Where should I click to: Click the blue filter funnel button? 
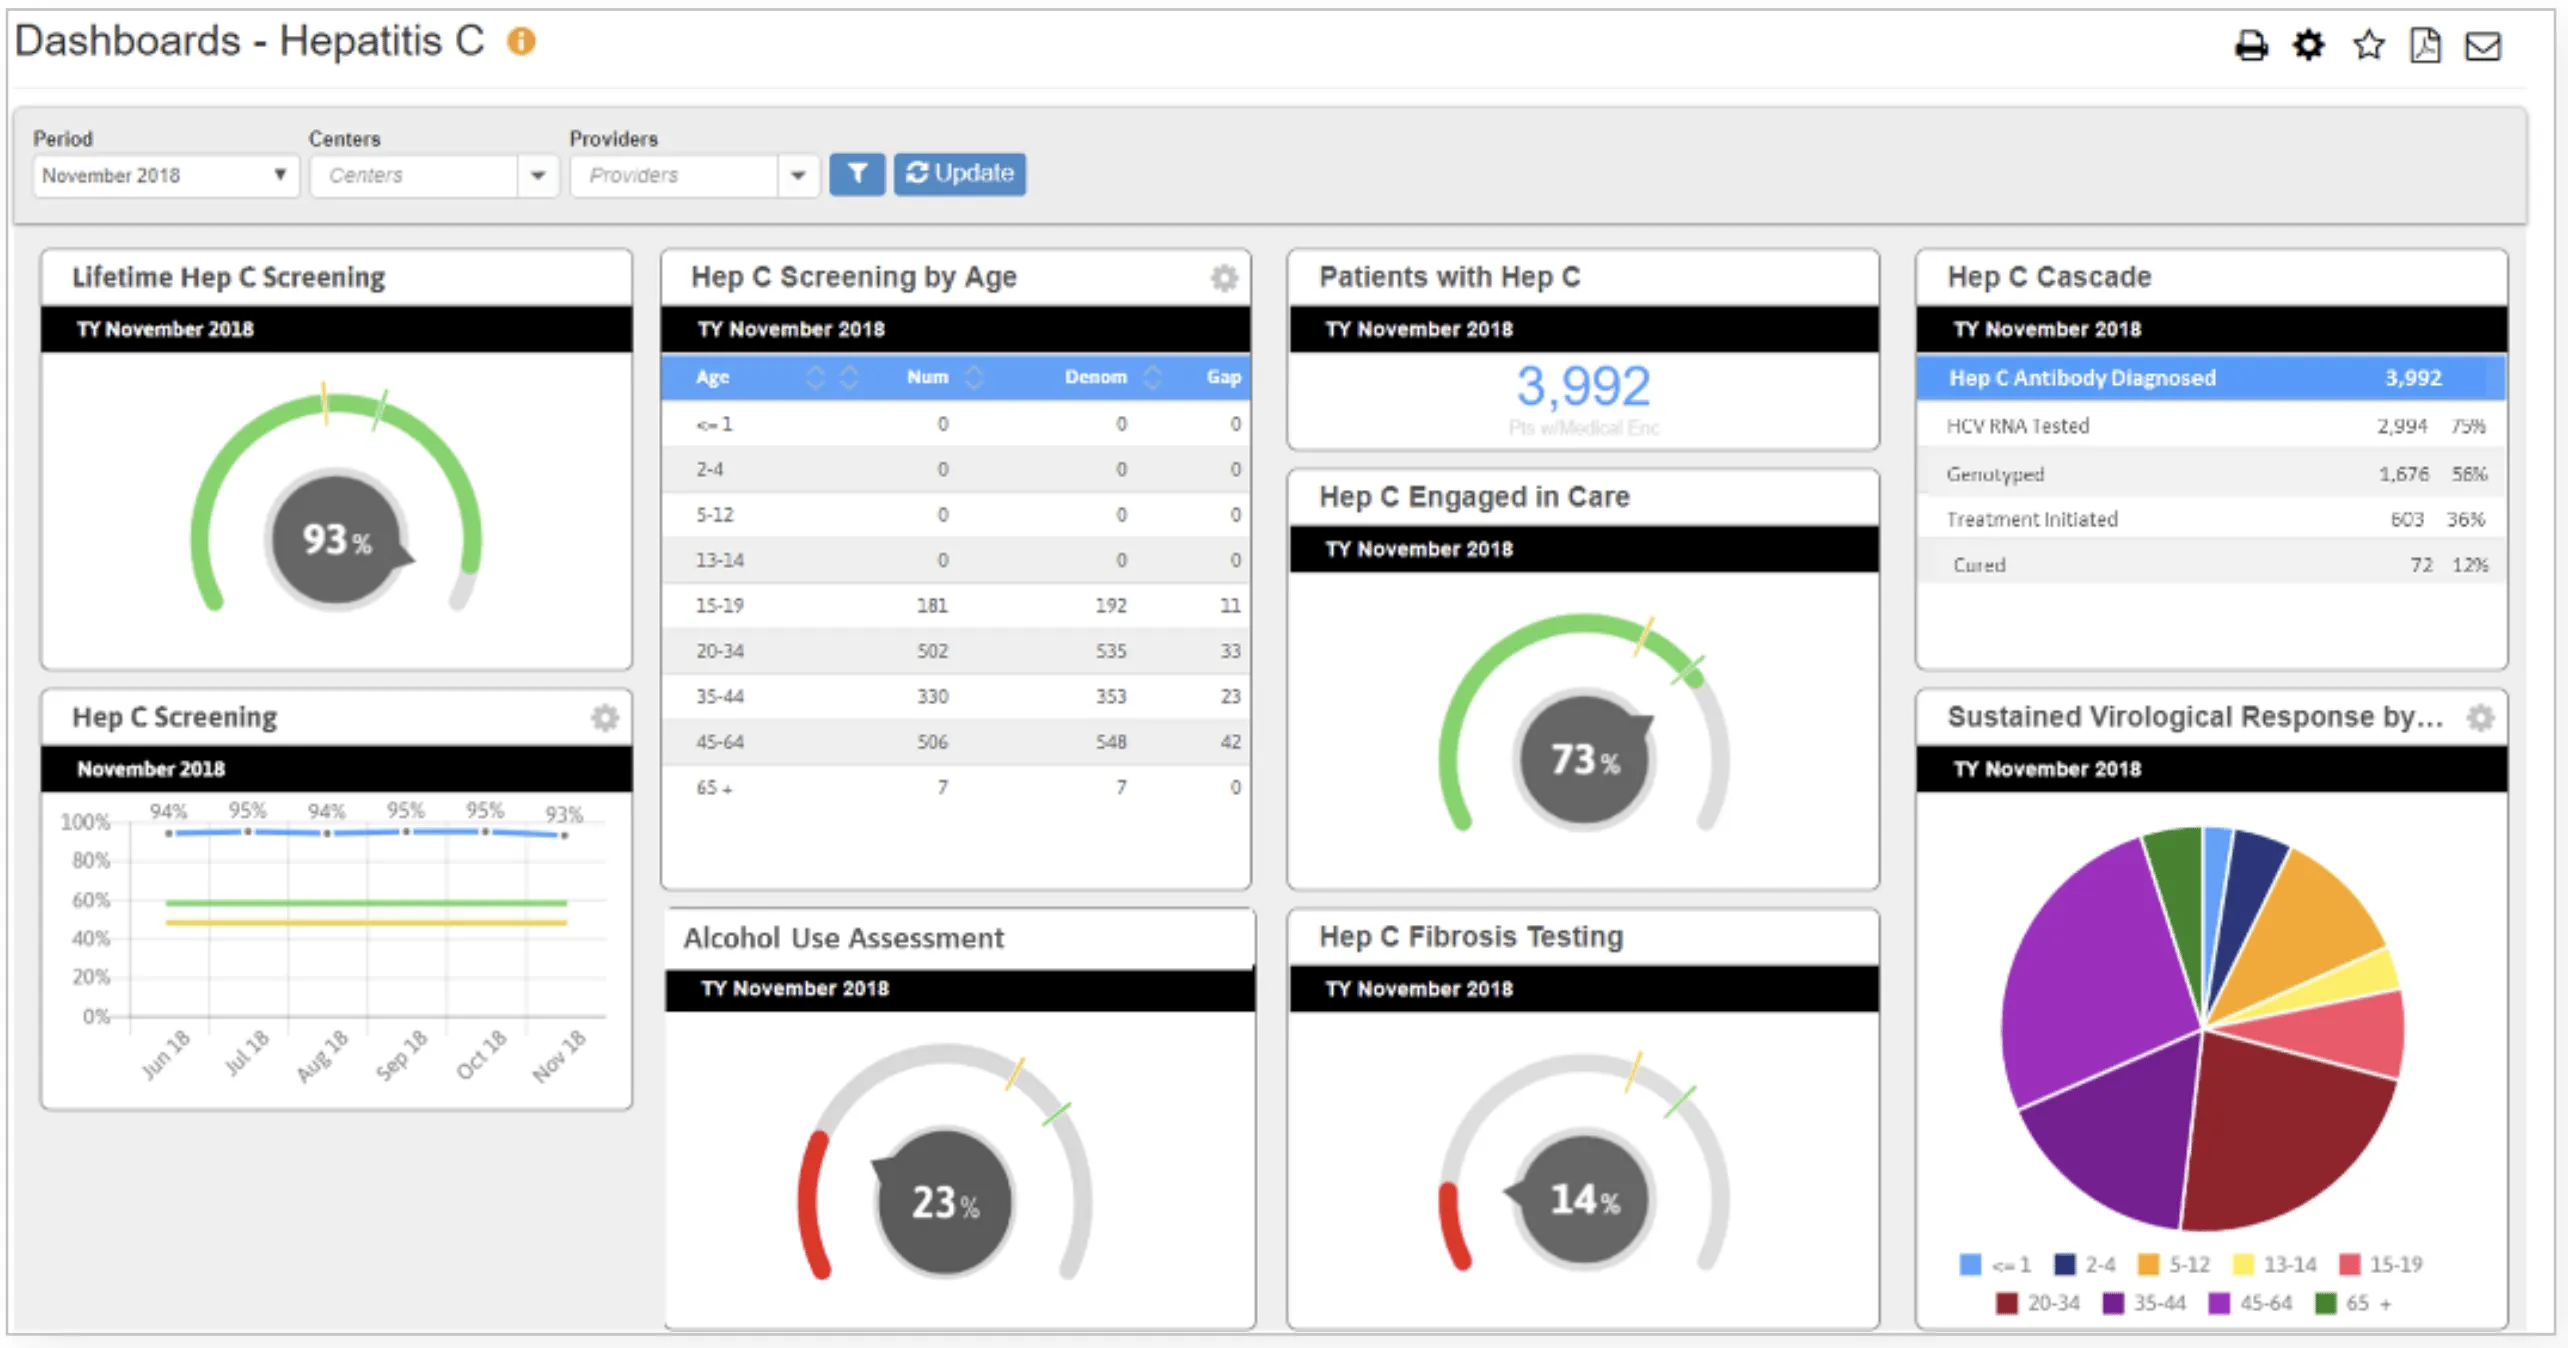click(x=857, y=174)
